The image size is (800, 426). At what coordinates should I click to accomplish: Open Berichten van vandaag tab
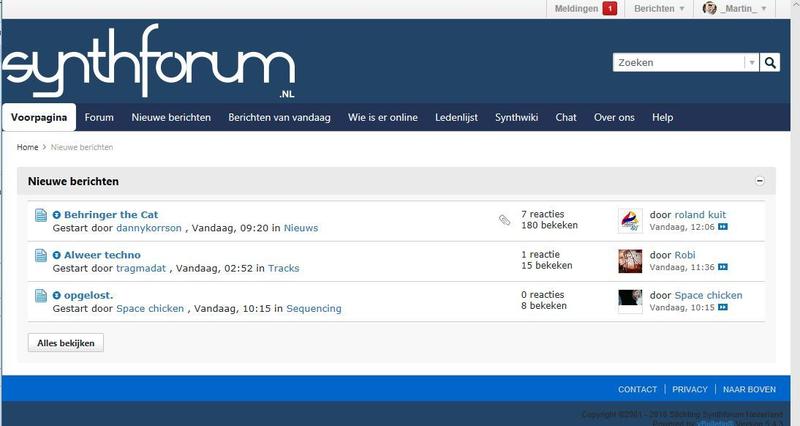(x=279, y=117)
